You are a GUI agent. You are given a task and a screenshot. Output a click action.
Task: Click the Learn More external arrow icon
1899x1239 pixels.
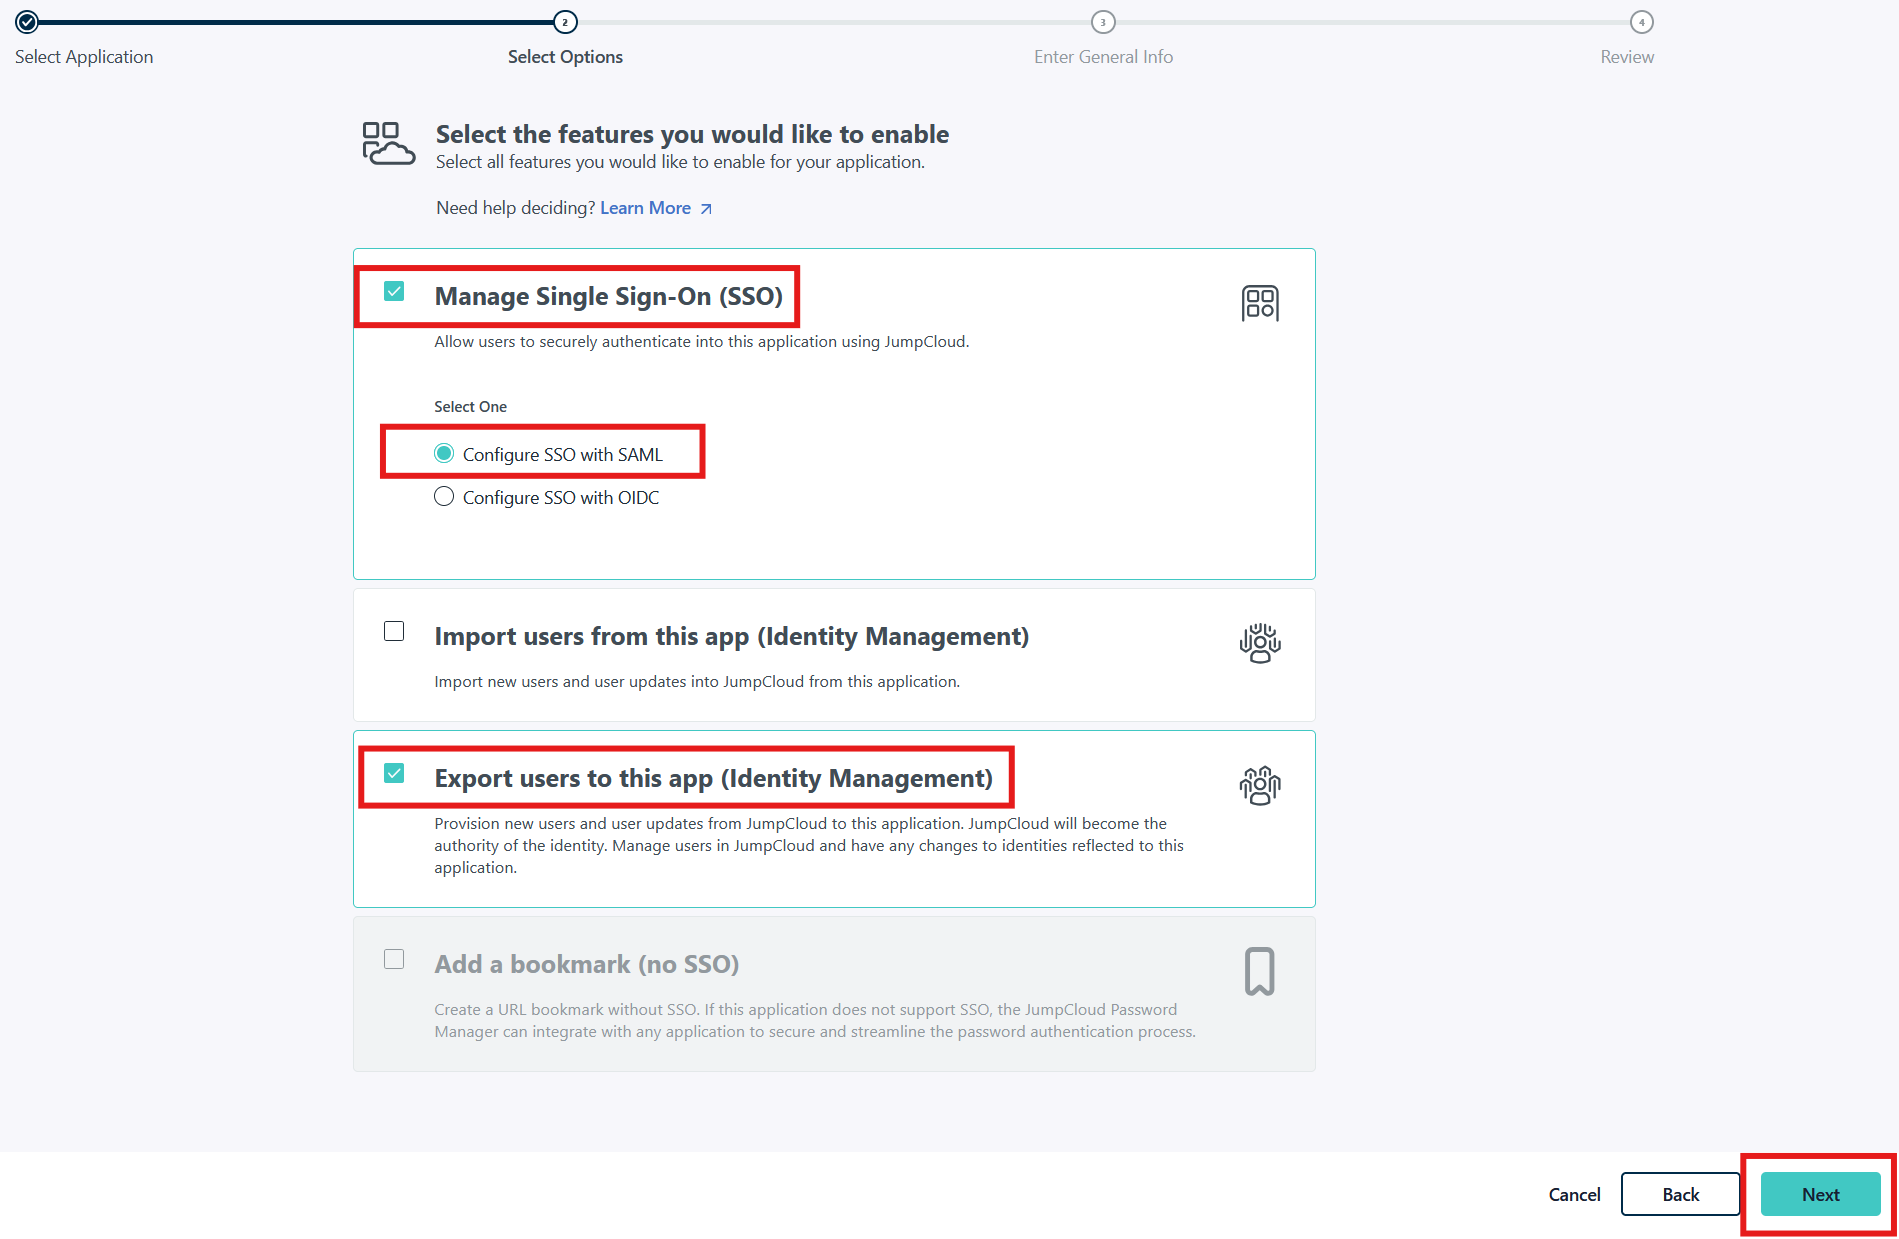click(706, 209)
